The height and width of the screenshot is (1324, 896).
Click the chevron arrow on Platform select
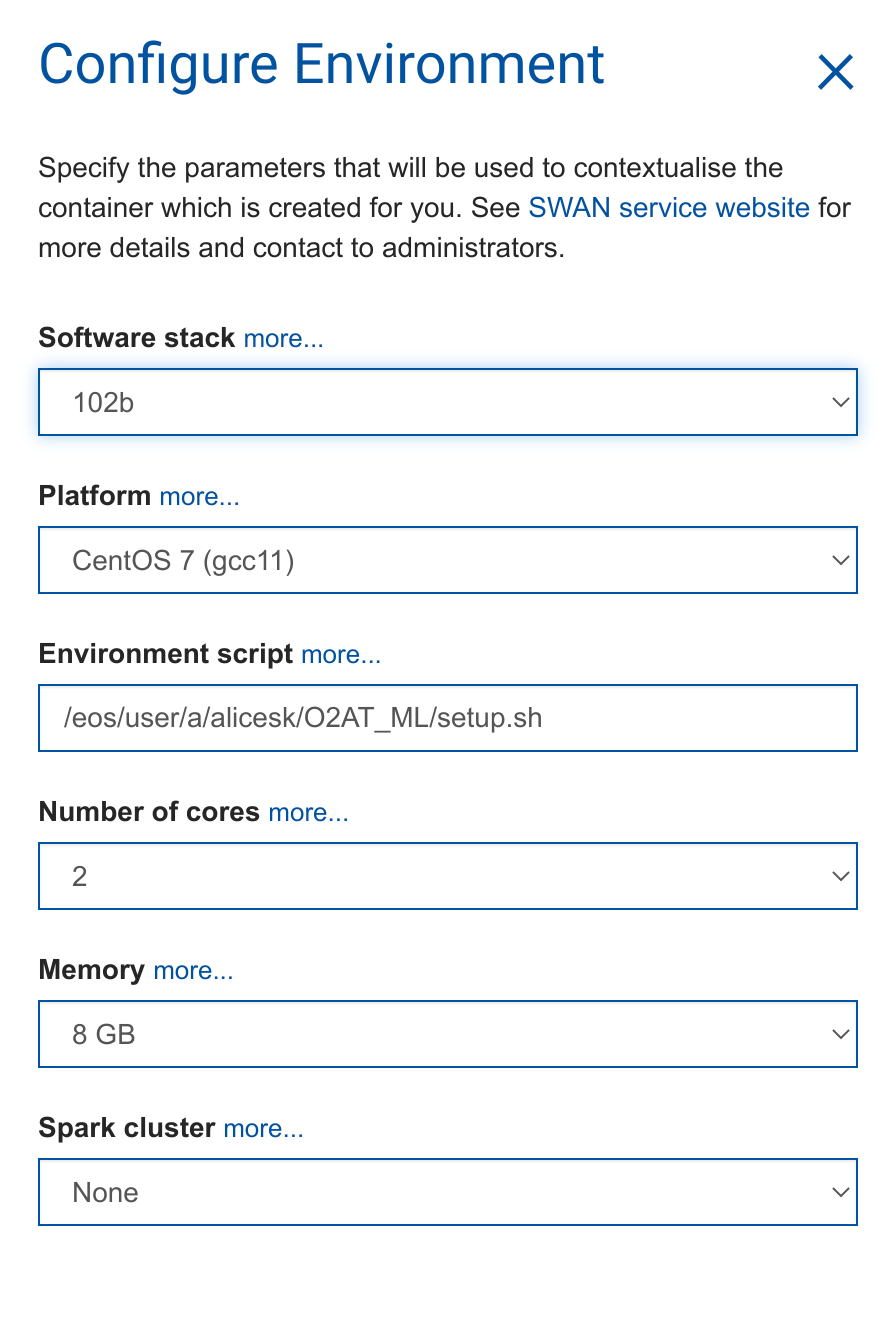tap(839, 561)
